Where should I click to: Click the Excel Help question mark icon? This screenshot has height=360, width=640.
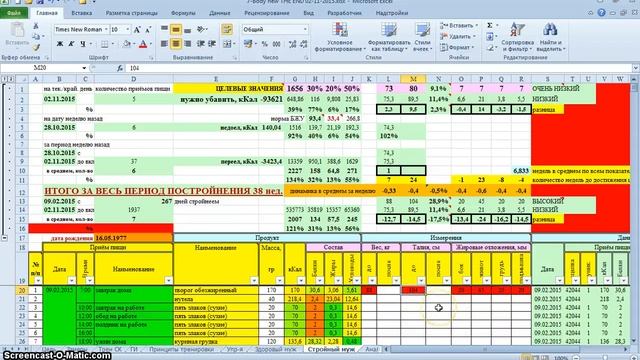(x=601, y=13)
